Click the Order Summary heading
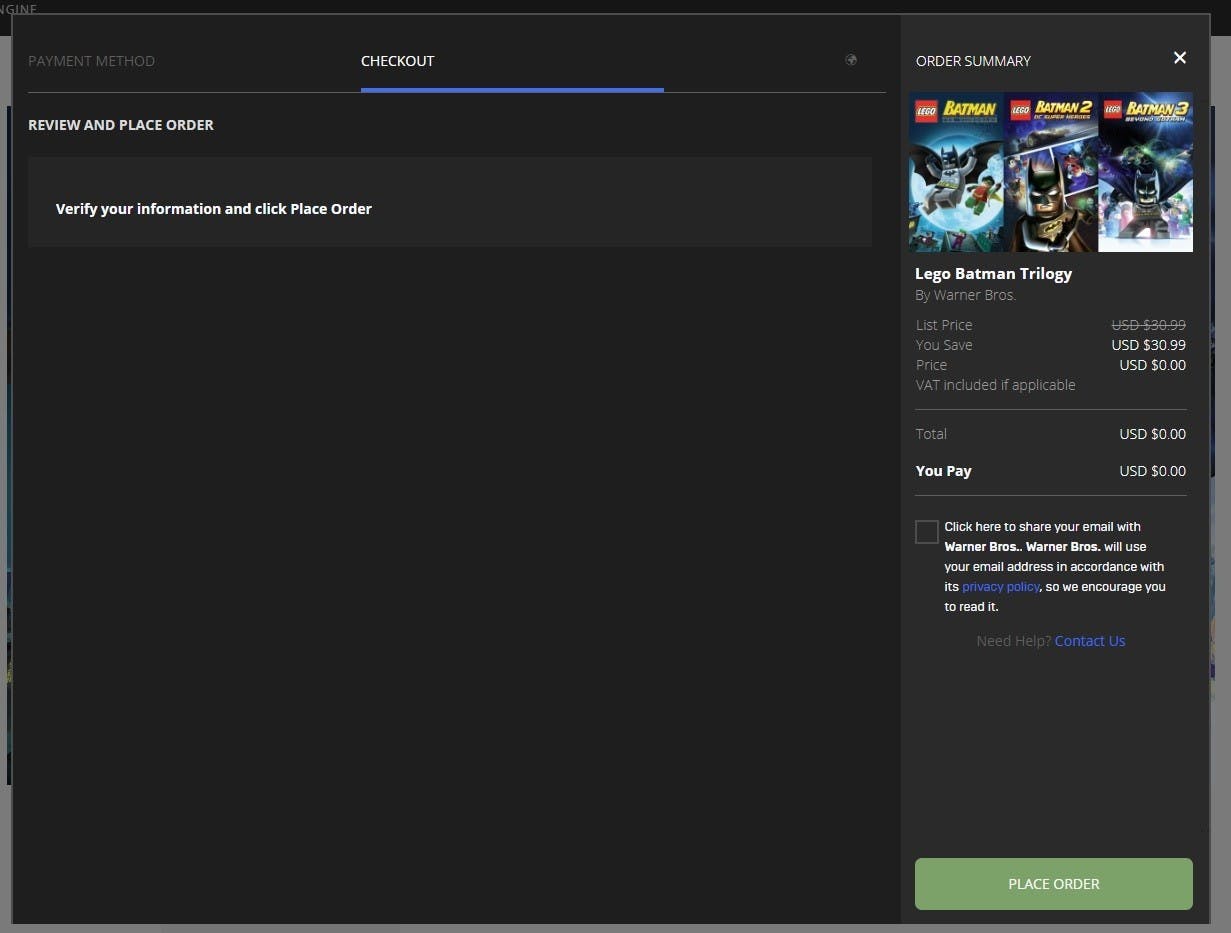1231x933 pixels. [973, 61]
